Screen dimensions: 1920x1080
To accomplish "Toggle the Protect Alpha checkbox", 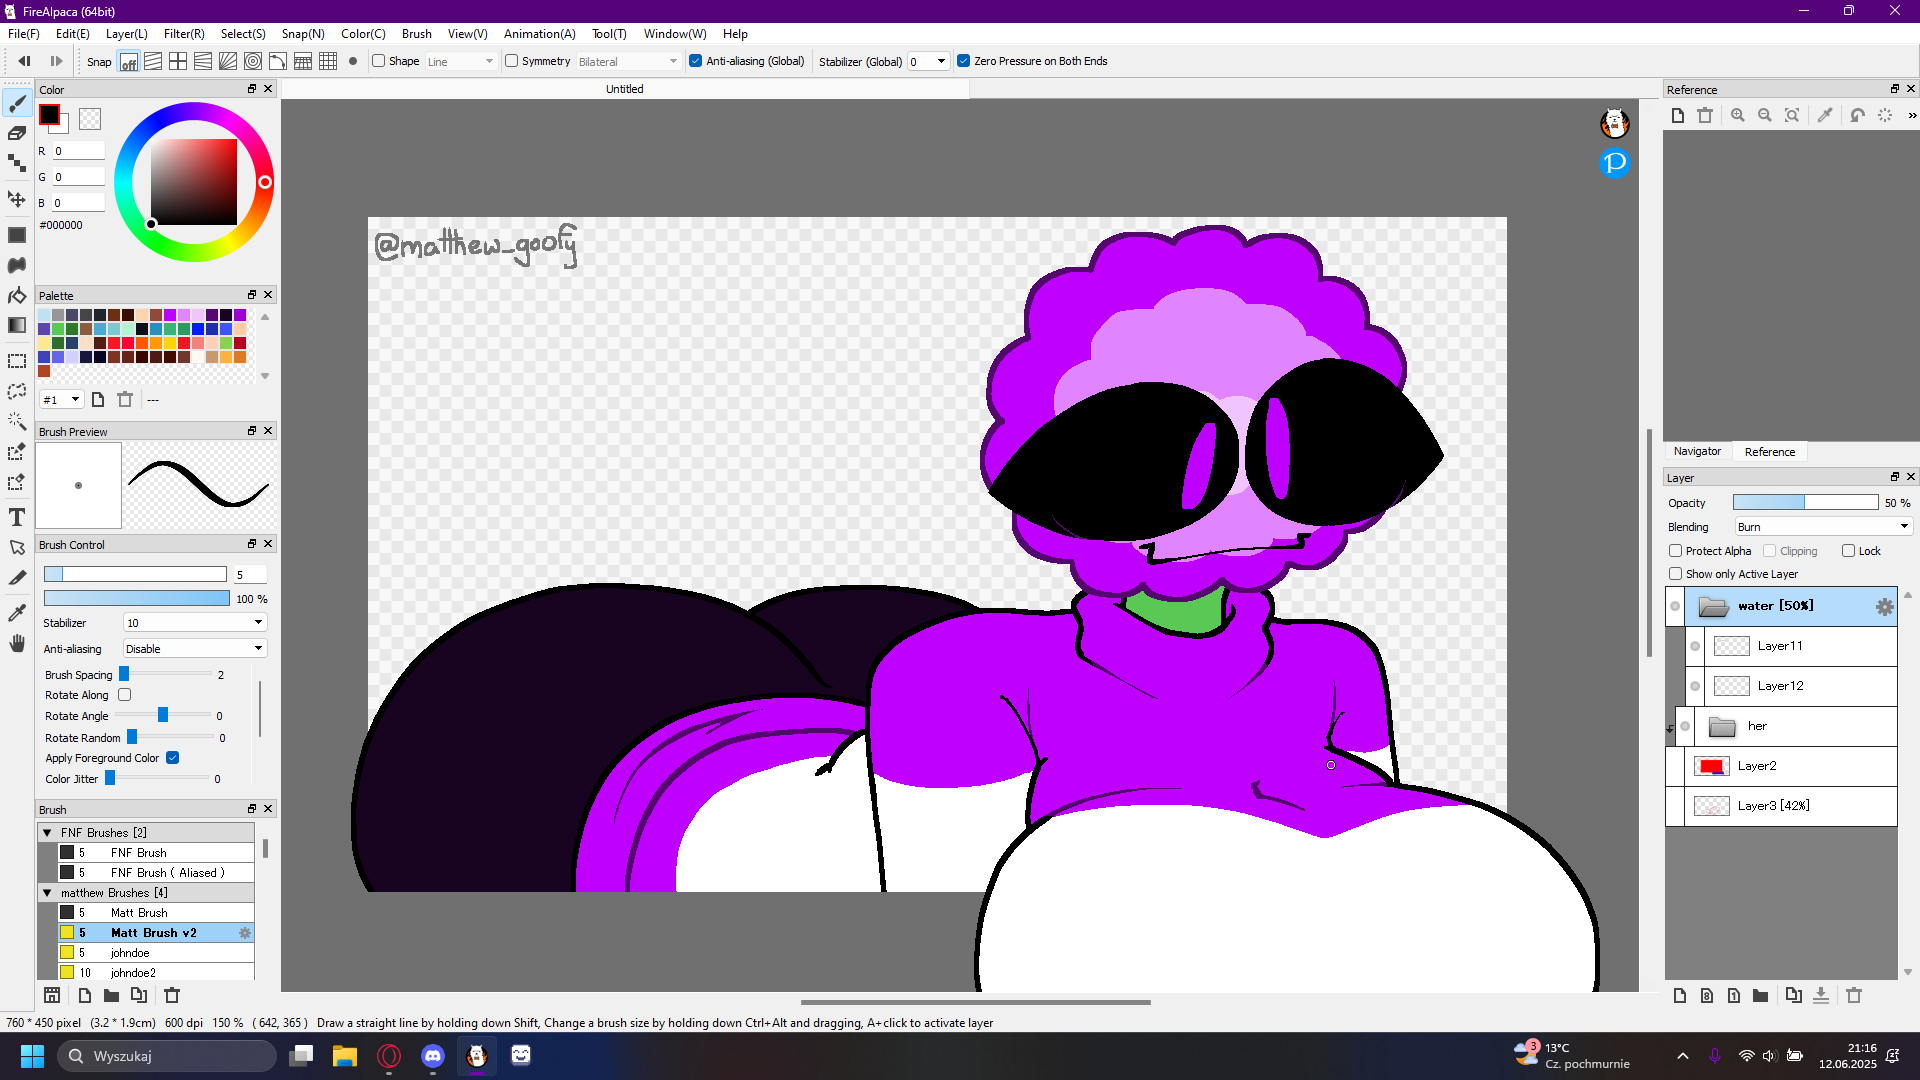I will tap(1676, 551).
